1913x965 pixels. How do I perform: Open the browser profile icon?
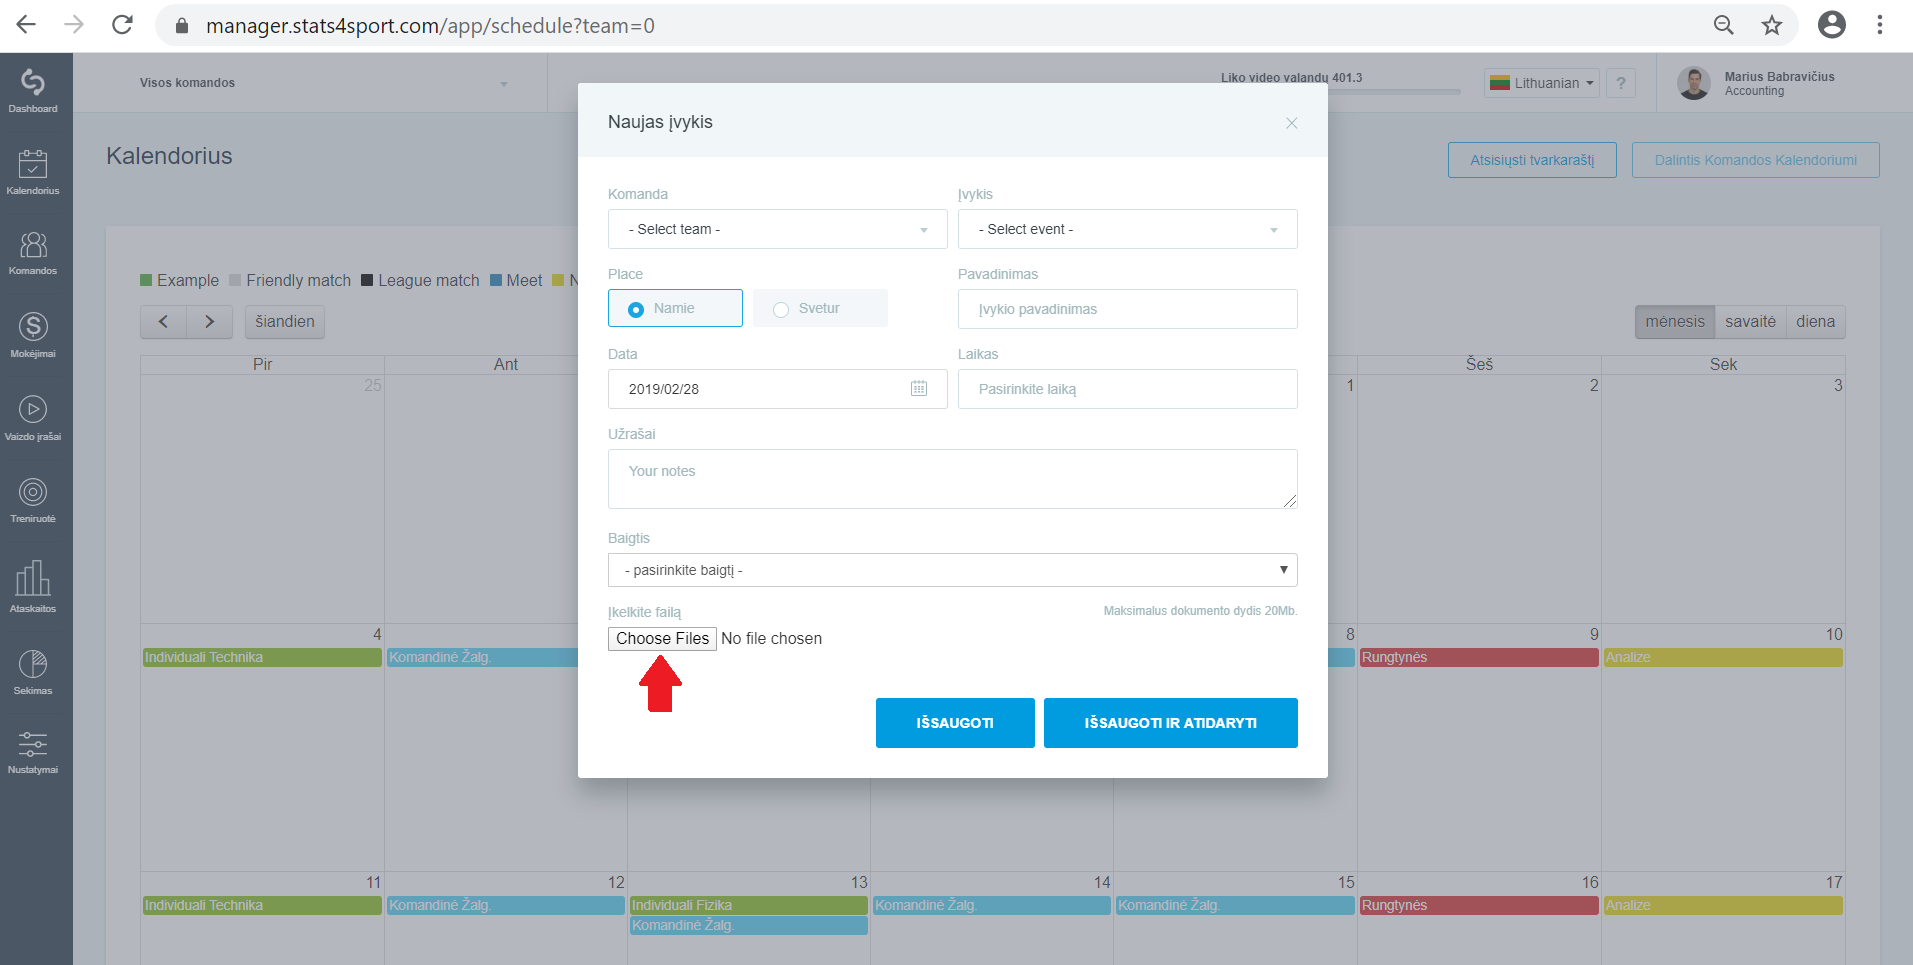[1832, 25]
